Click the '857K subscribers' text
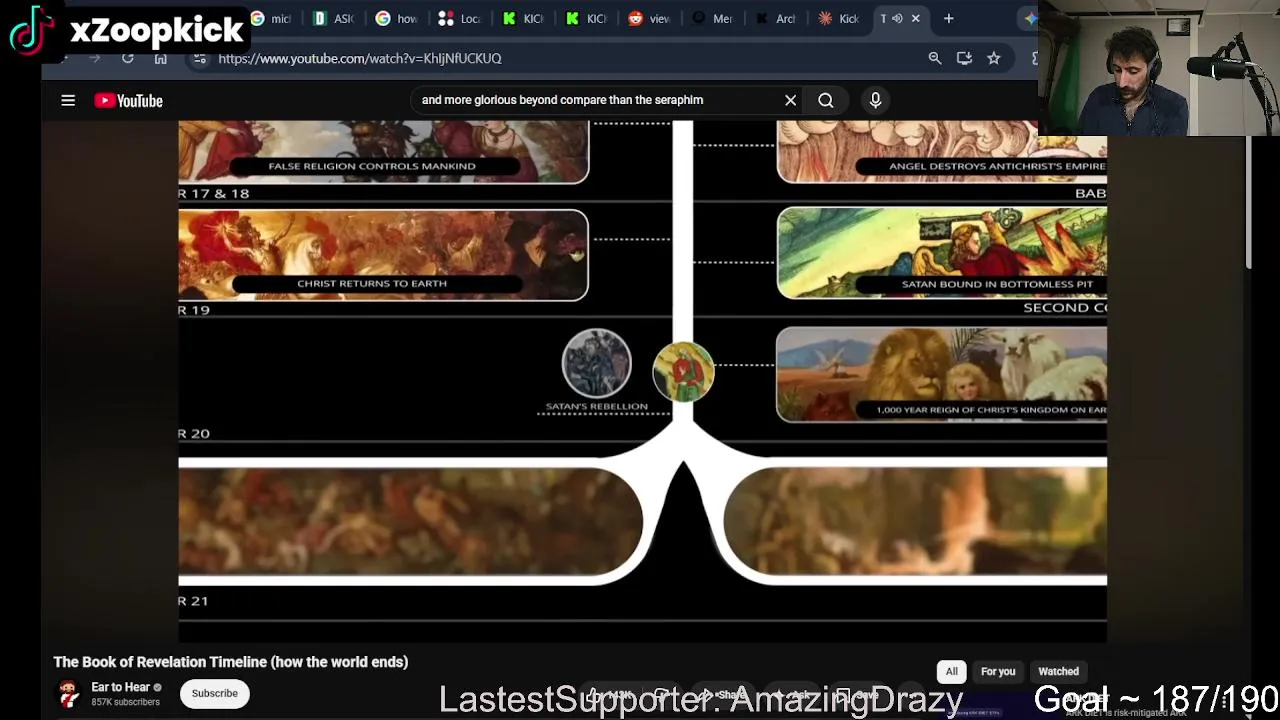The width and height of the screenshot is (1280, 720). (125, 702)
